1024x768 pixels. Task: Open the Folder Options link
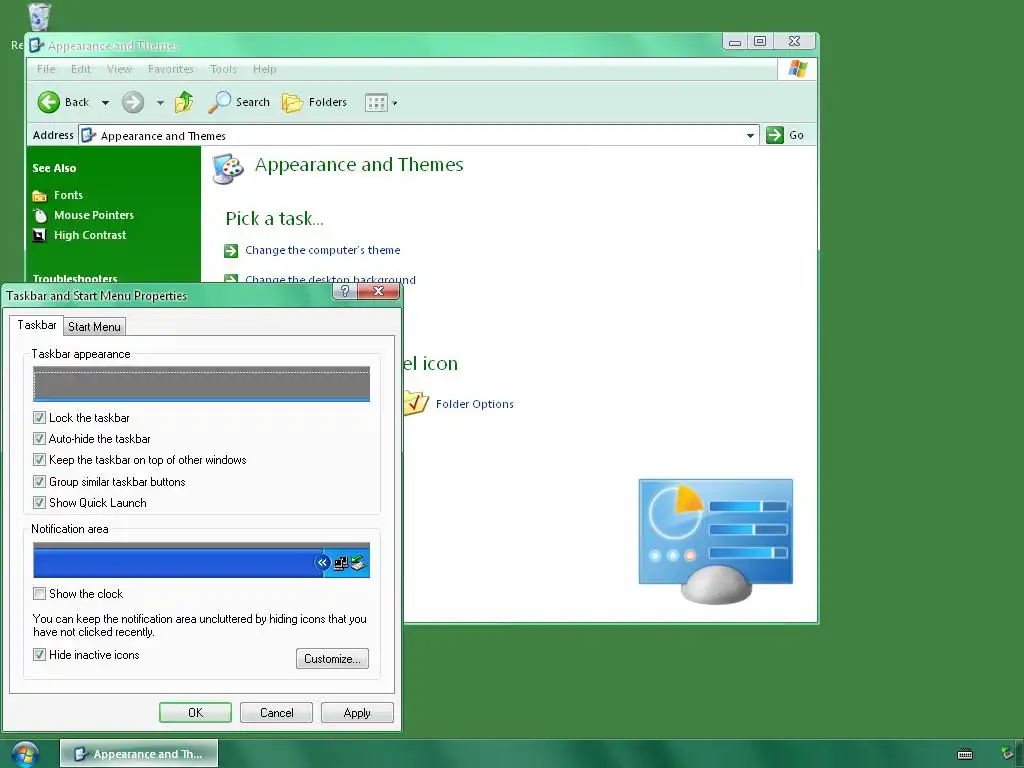[475, 404]
